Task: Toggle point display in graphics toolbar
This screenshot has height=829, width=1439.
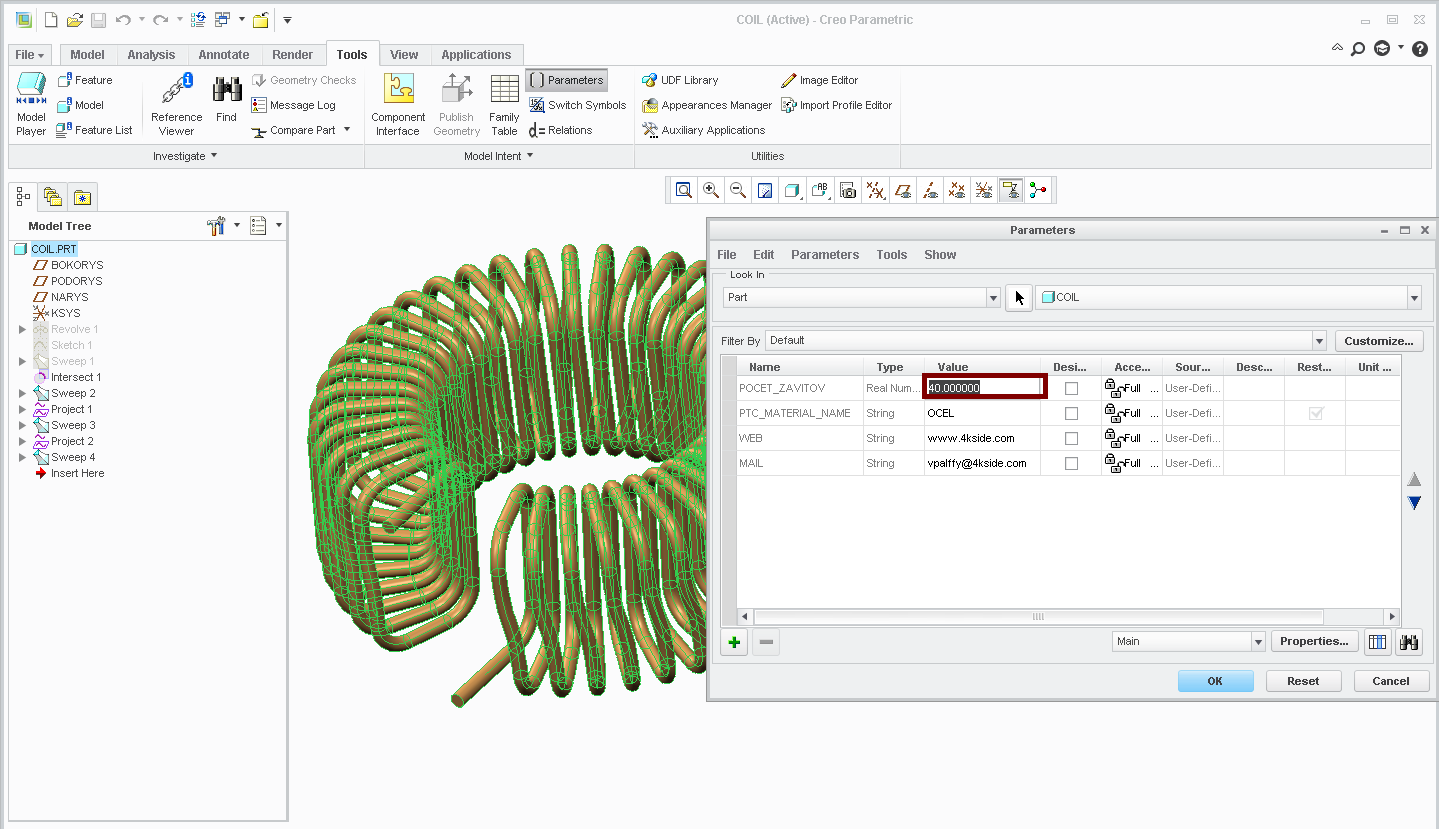Action: point(957,190)
